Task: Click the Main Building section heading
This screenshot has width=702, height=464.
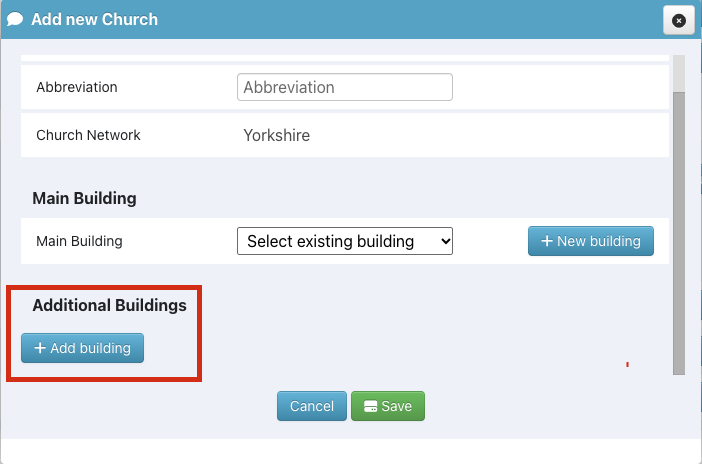Action: pyautogui.click(x=84, y=198)
